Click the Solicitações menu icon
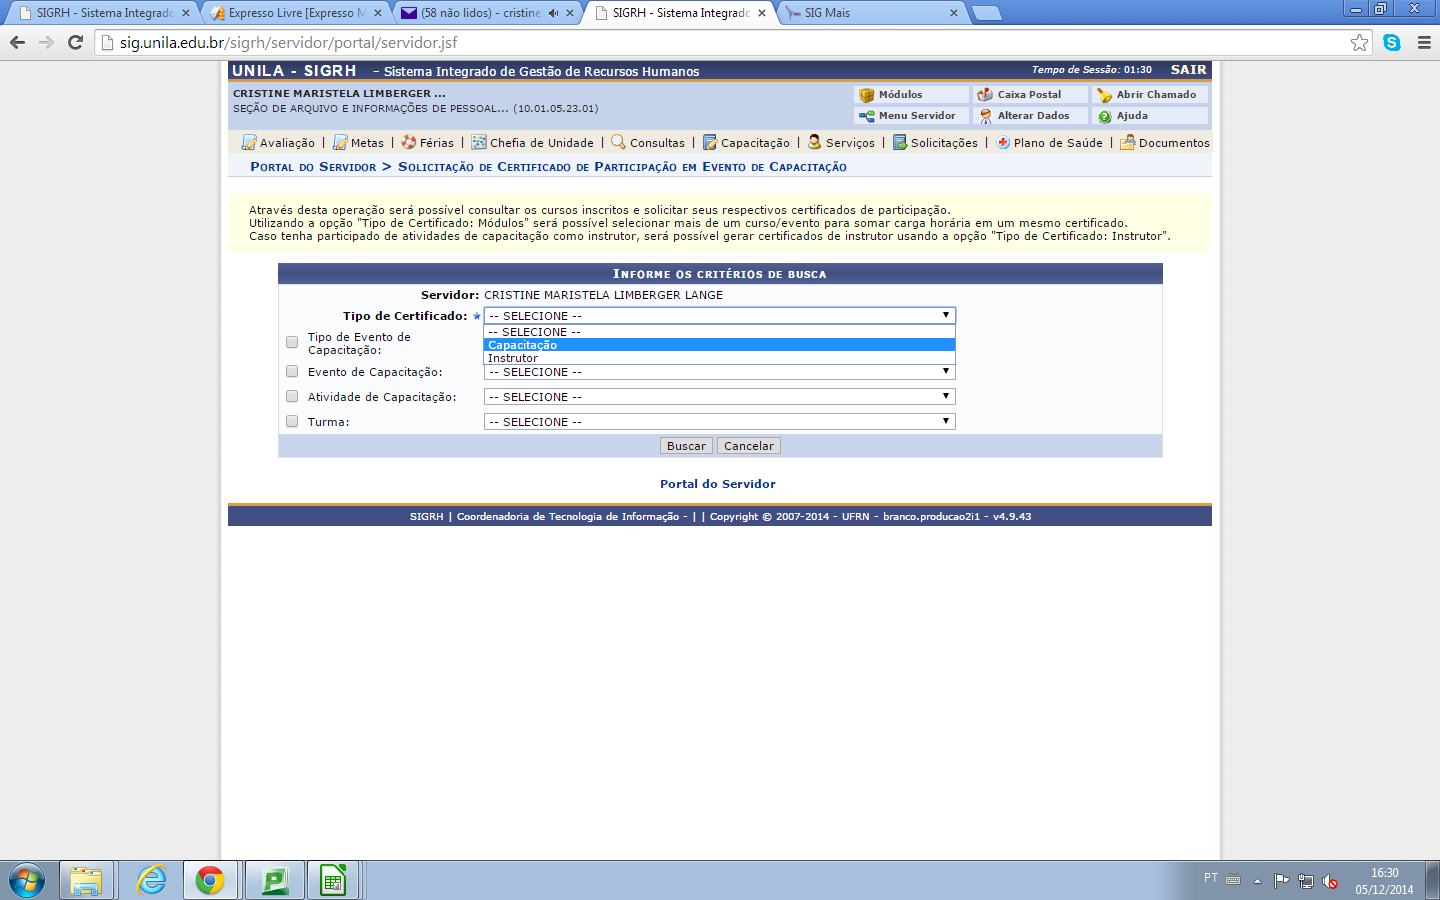Viewport: 1440px width, 900px height. point(900,142)
